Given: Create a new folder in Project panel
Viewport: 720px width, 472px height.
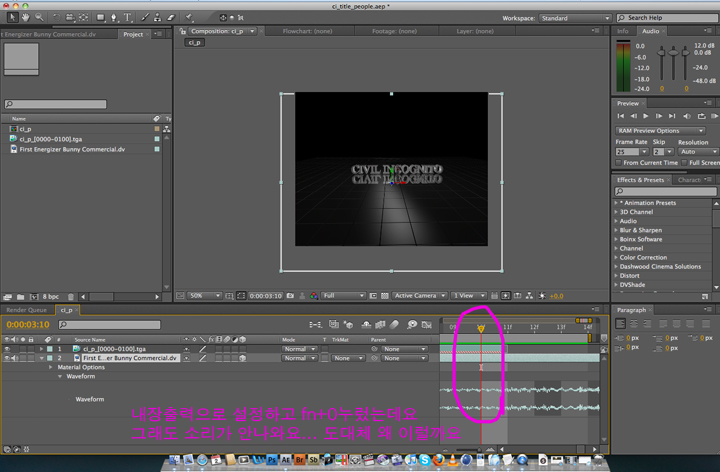Looking at the screenshot, I should 21,297.
